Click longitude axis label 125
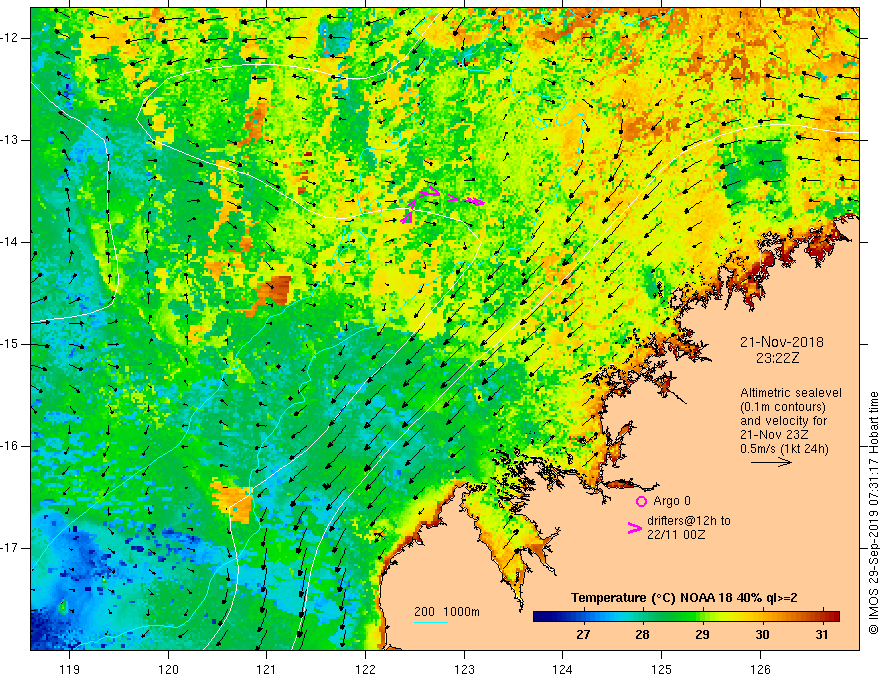 (662, 669)
